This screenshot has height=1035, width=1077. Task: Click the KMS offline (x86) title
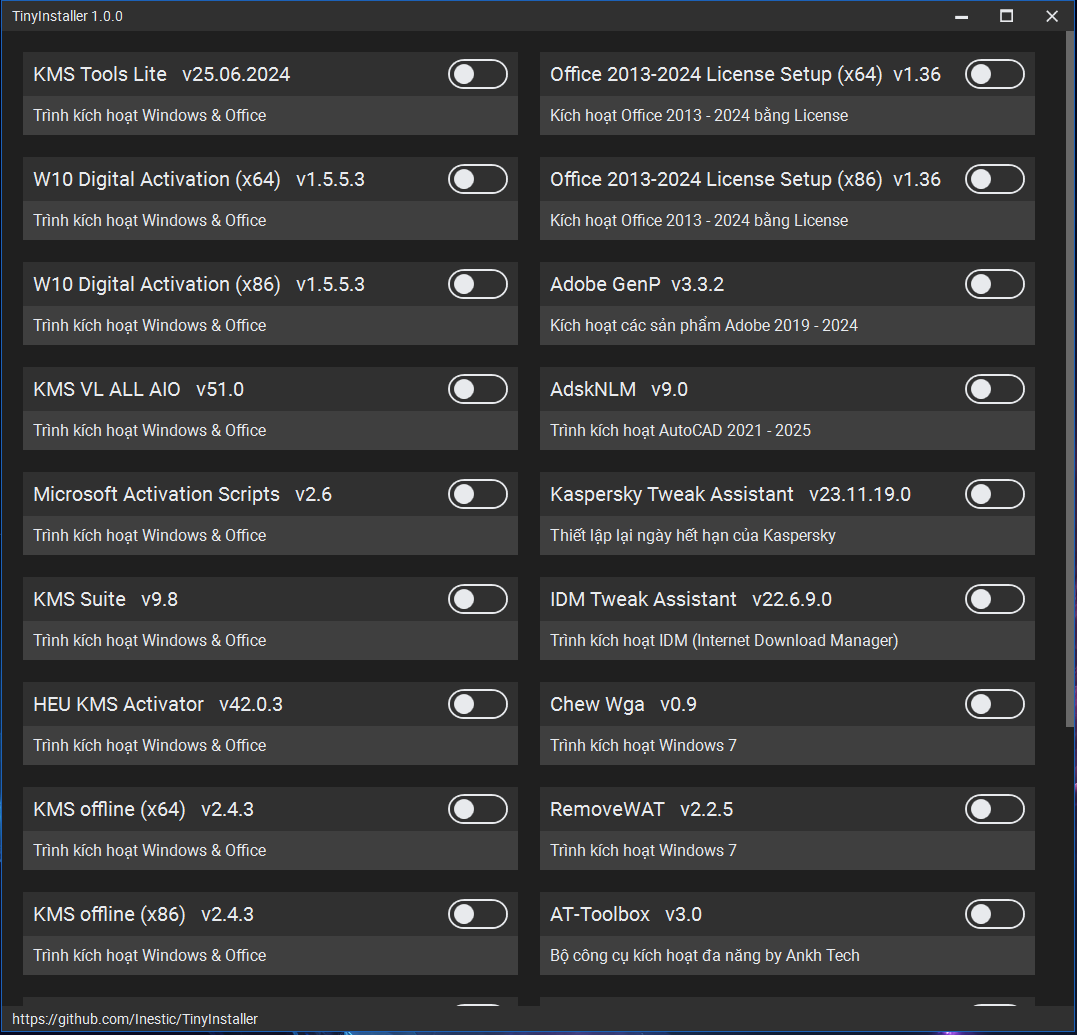click(x=110, y=915)
